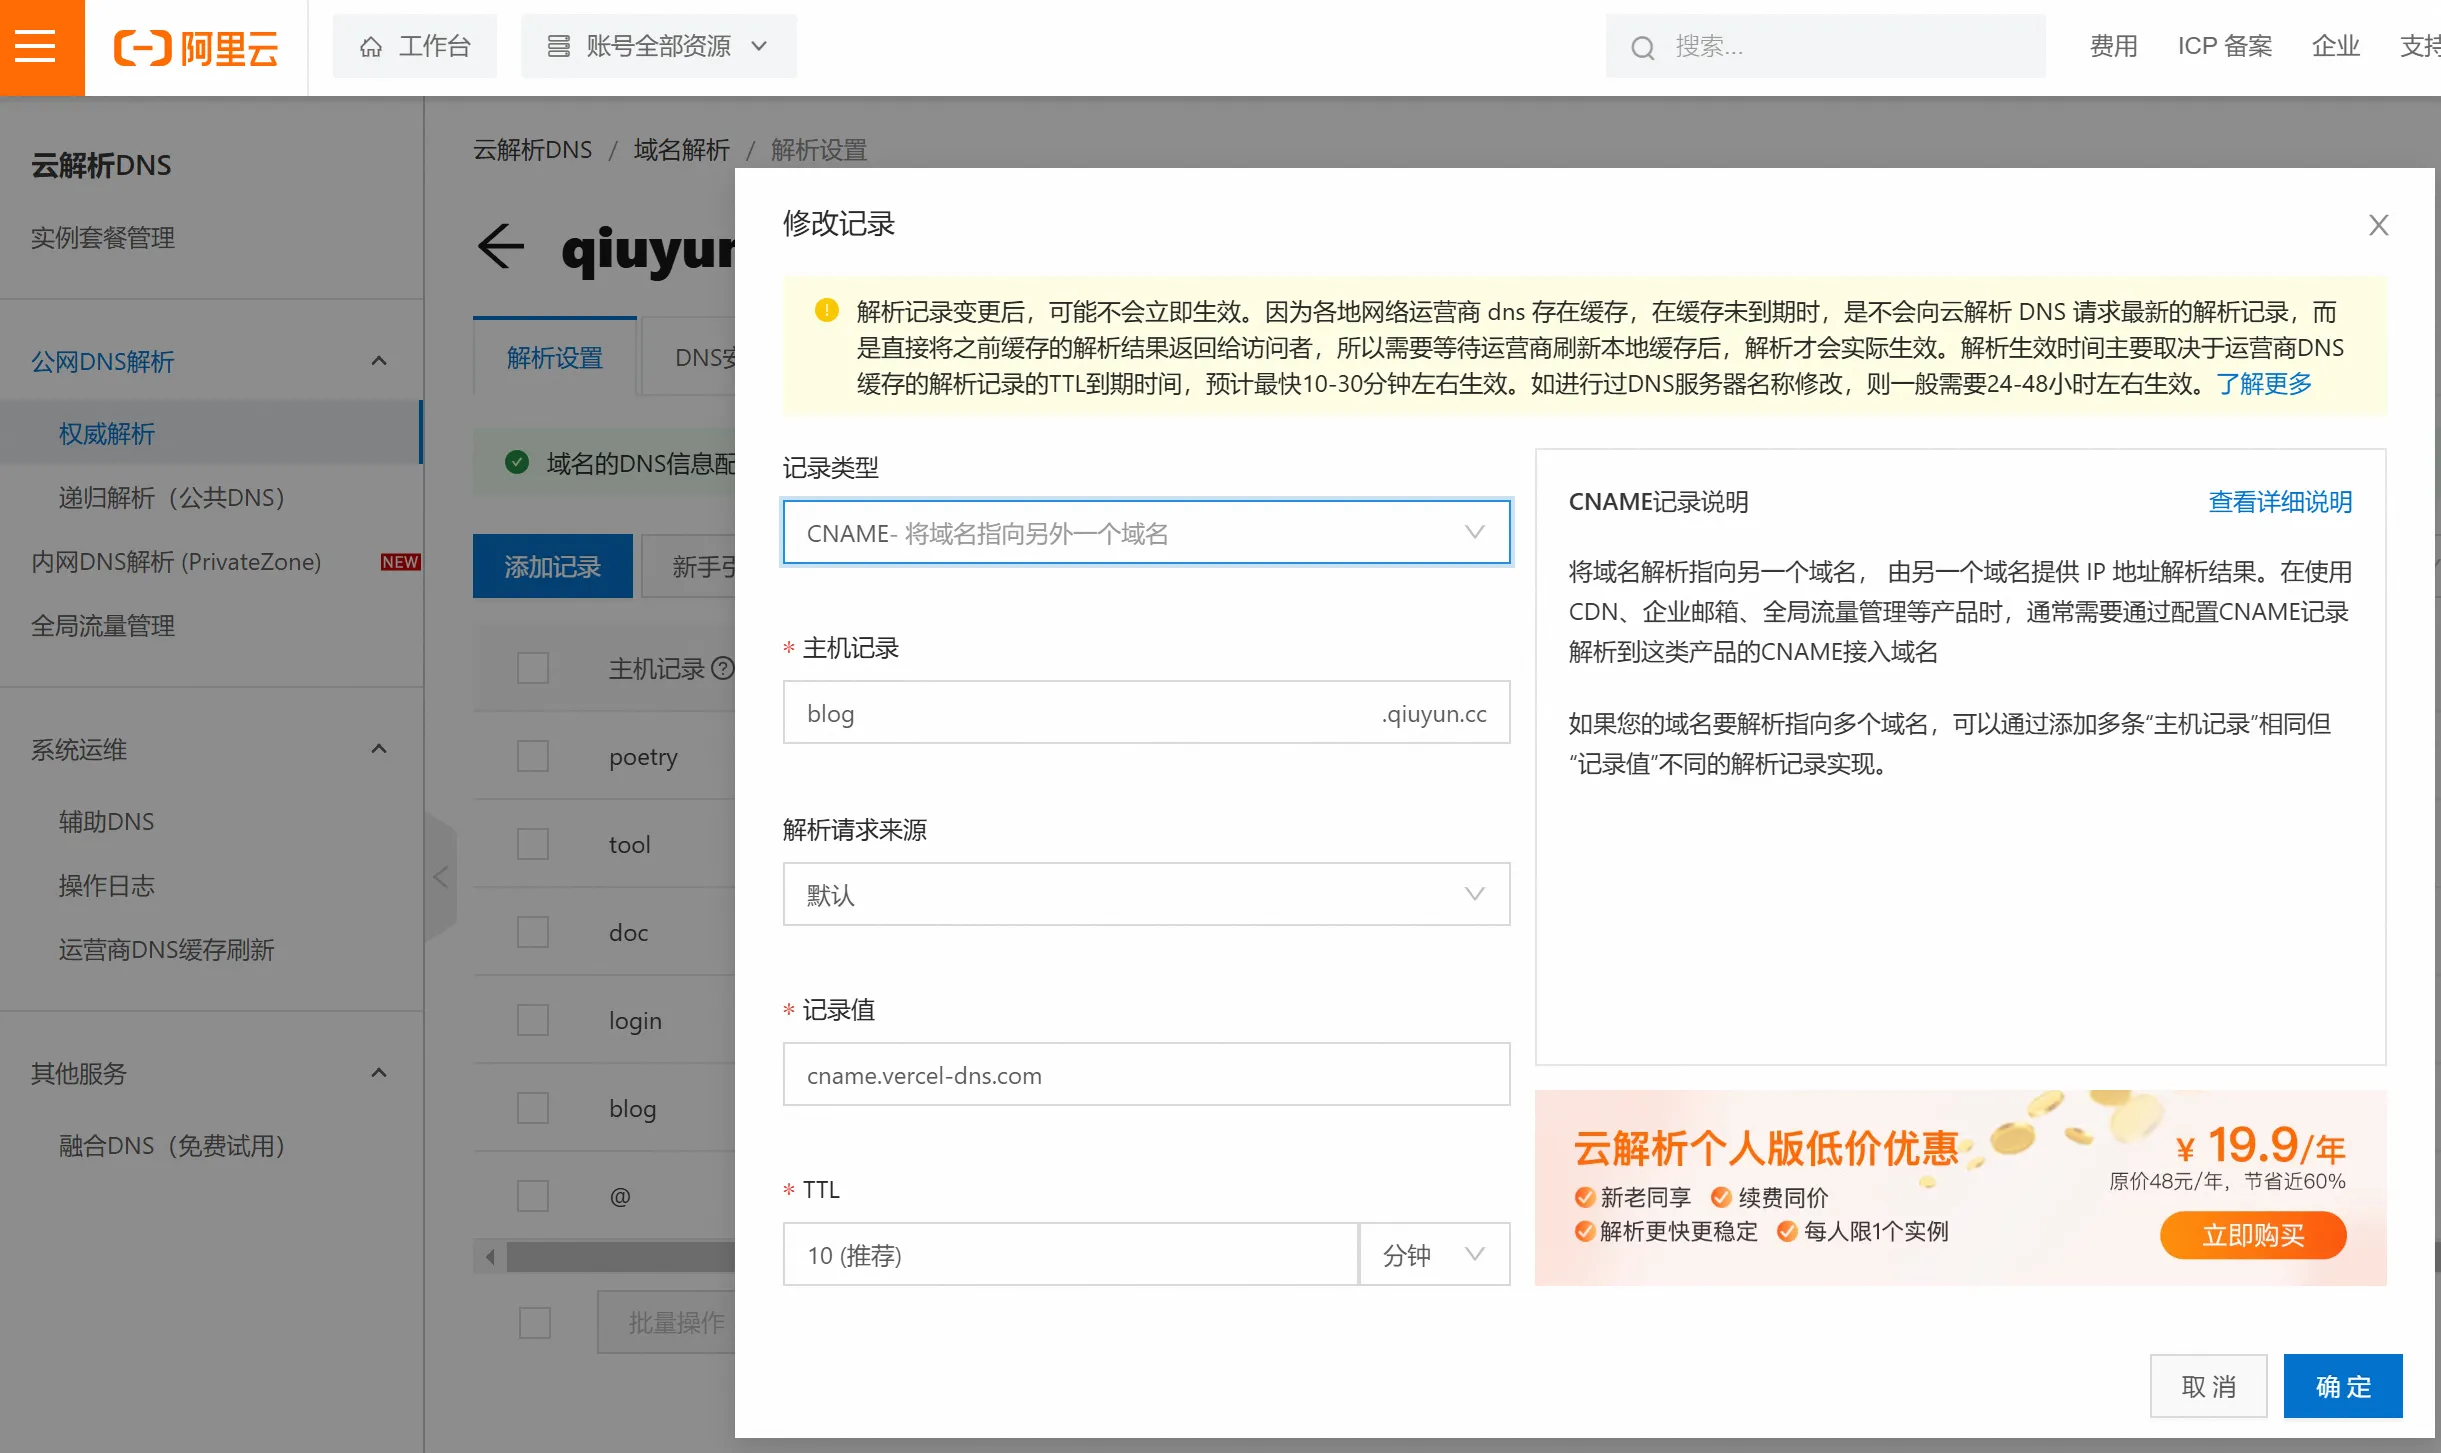This screenshot has width=2441, height=1453.
Task: Click 云解析DNS breadcrumb link
Action: coord(533,150)
